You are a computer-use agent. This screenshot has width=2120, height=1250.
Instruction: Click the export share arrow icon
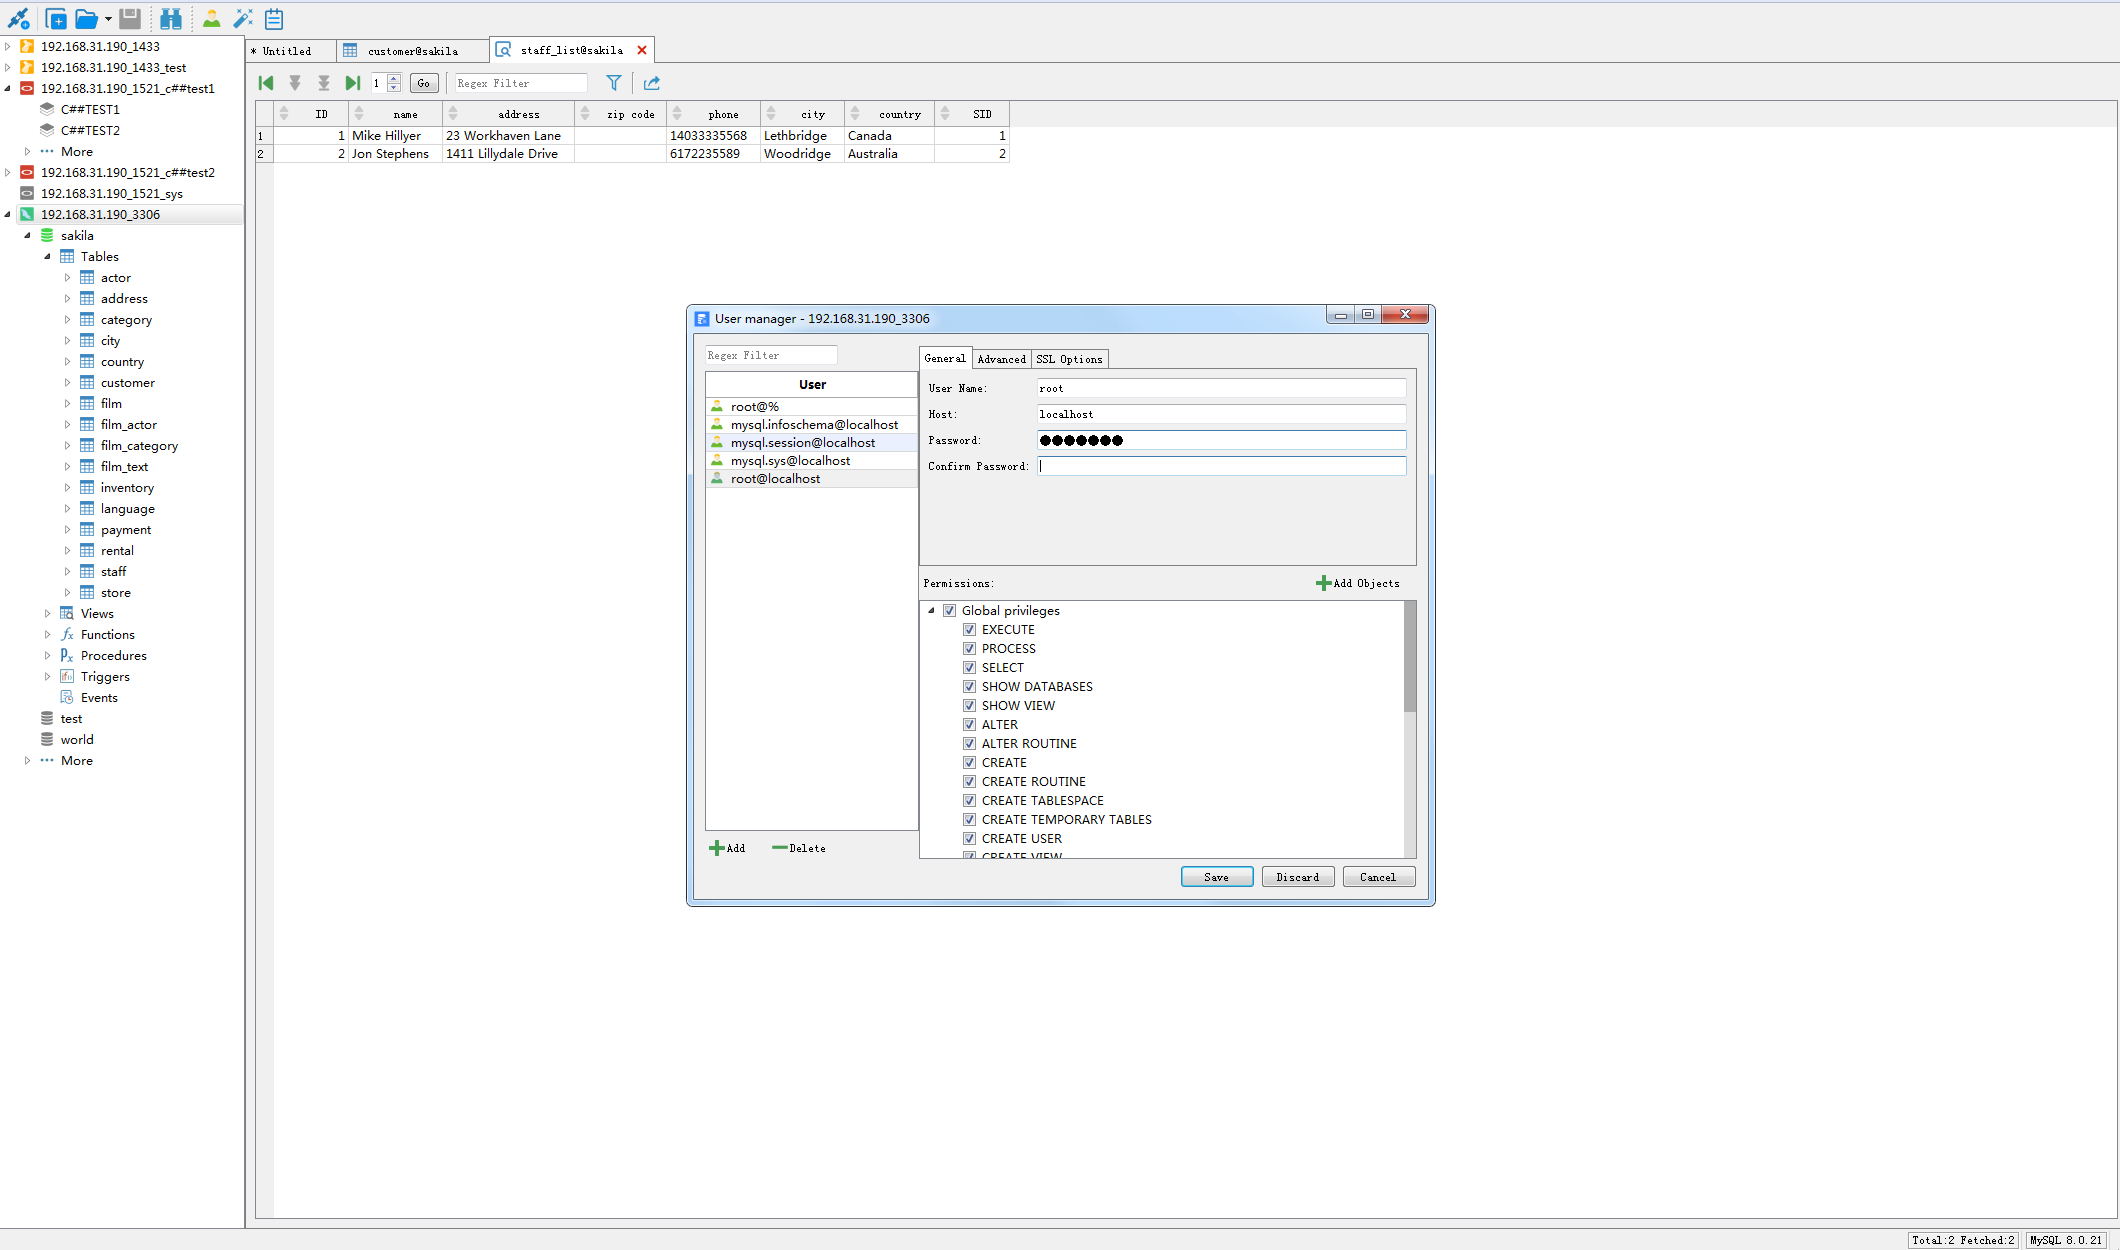652,83
